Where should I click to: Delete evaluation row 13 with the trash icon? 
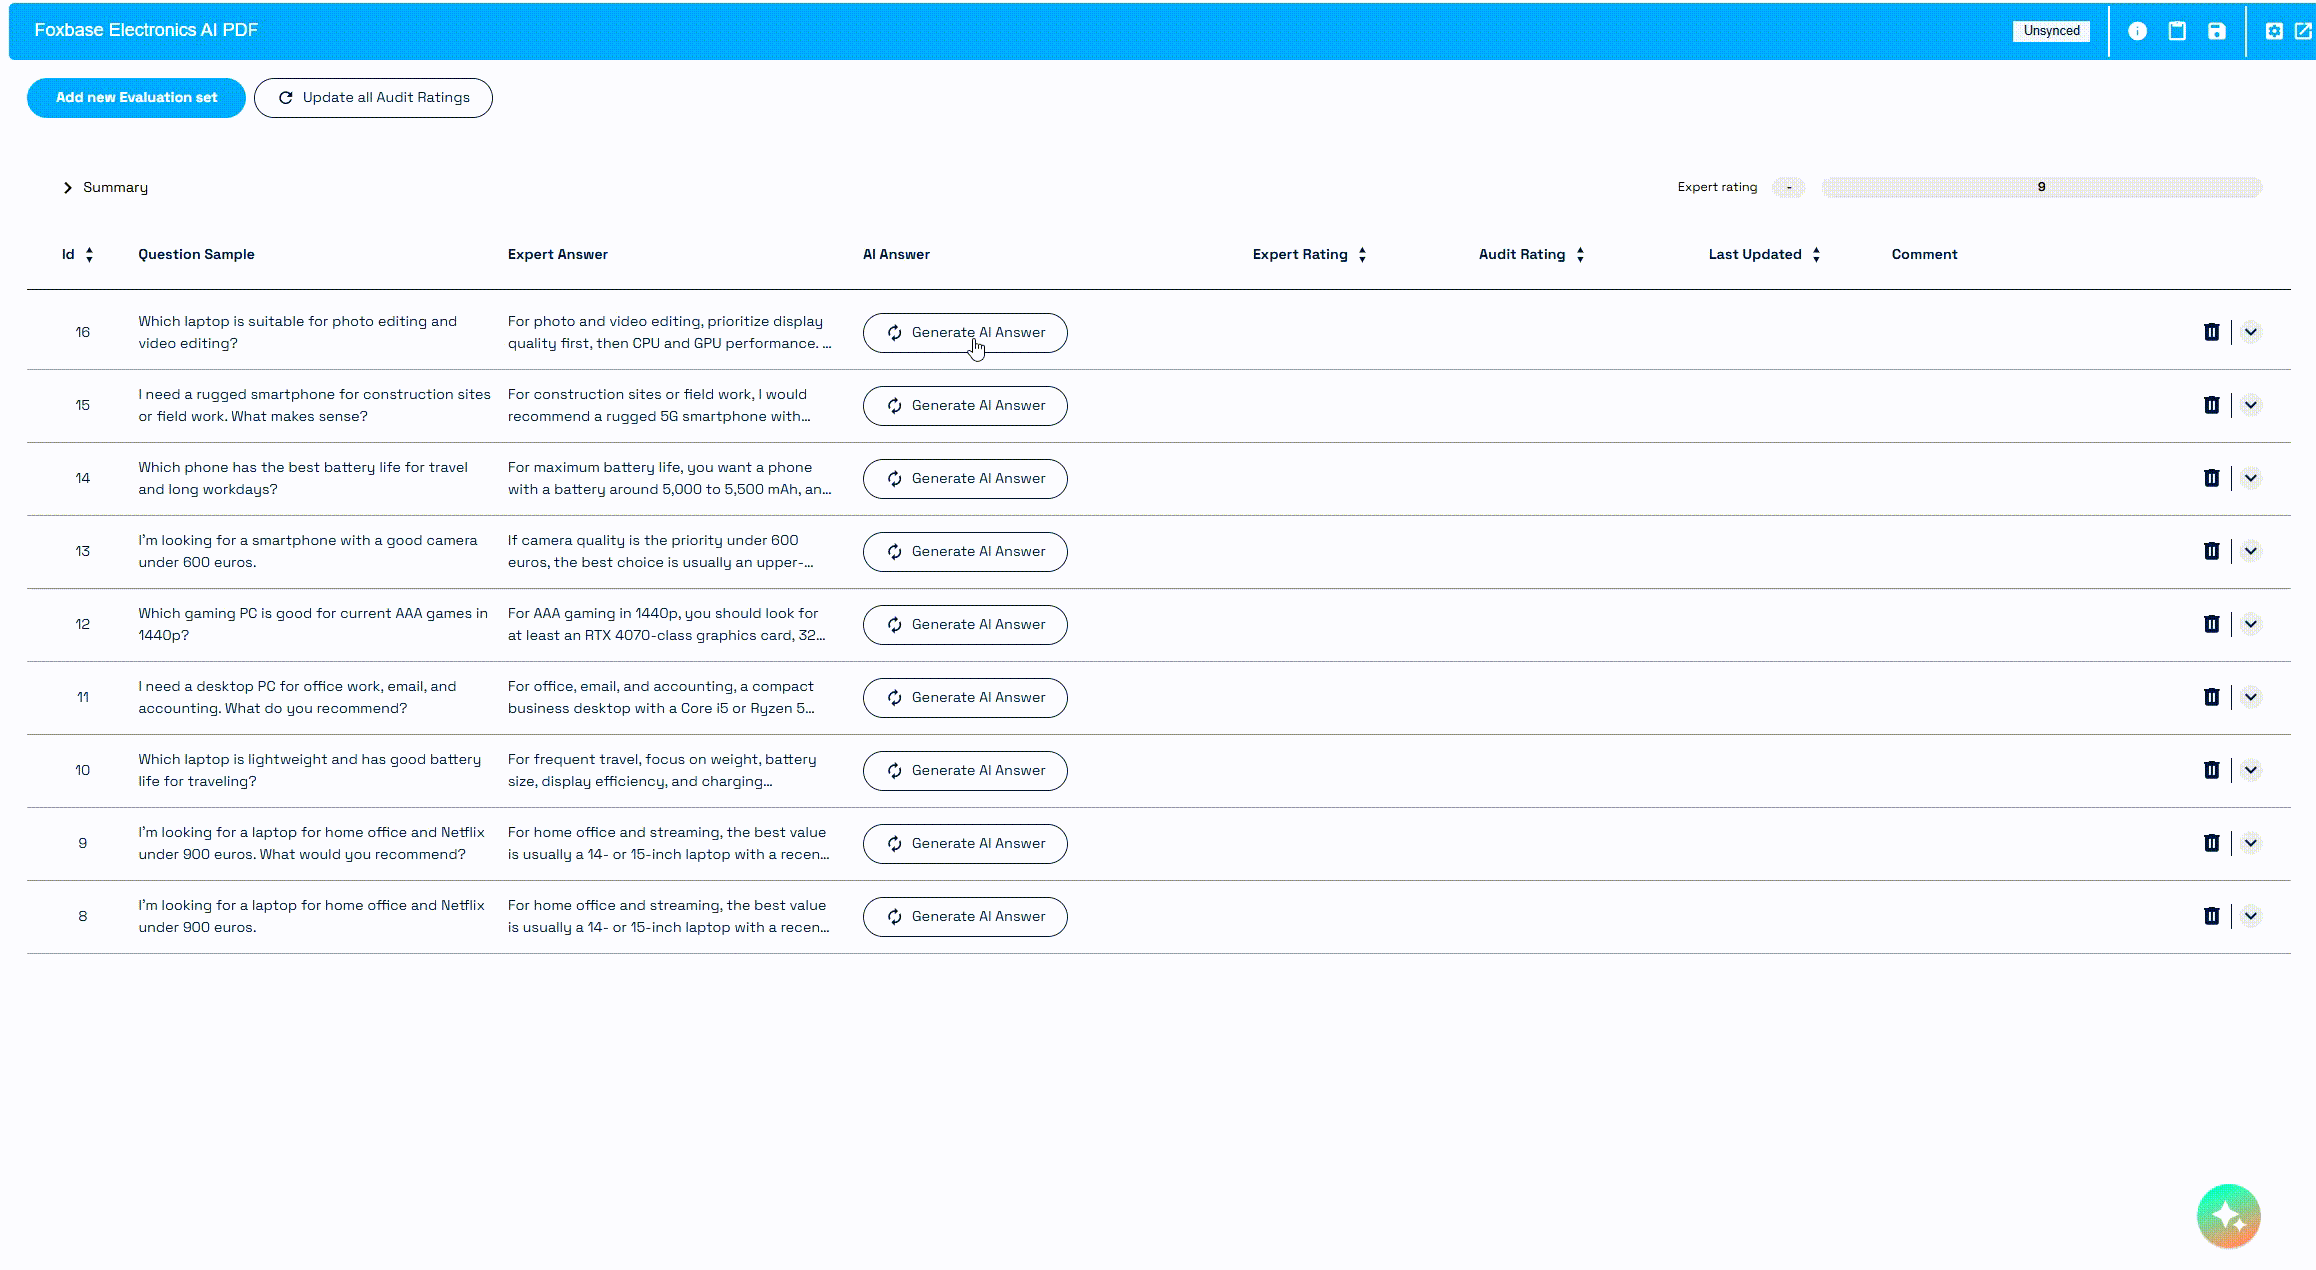tap(2211, 551)
